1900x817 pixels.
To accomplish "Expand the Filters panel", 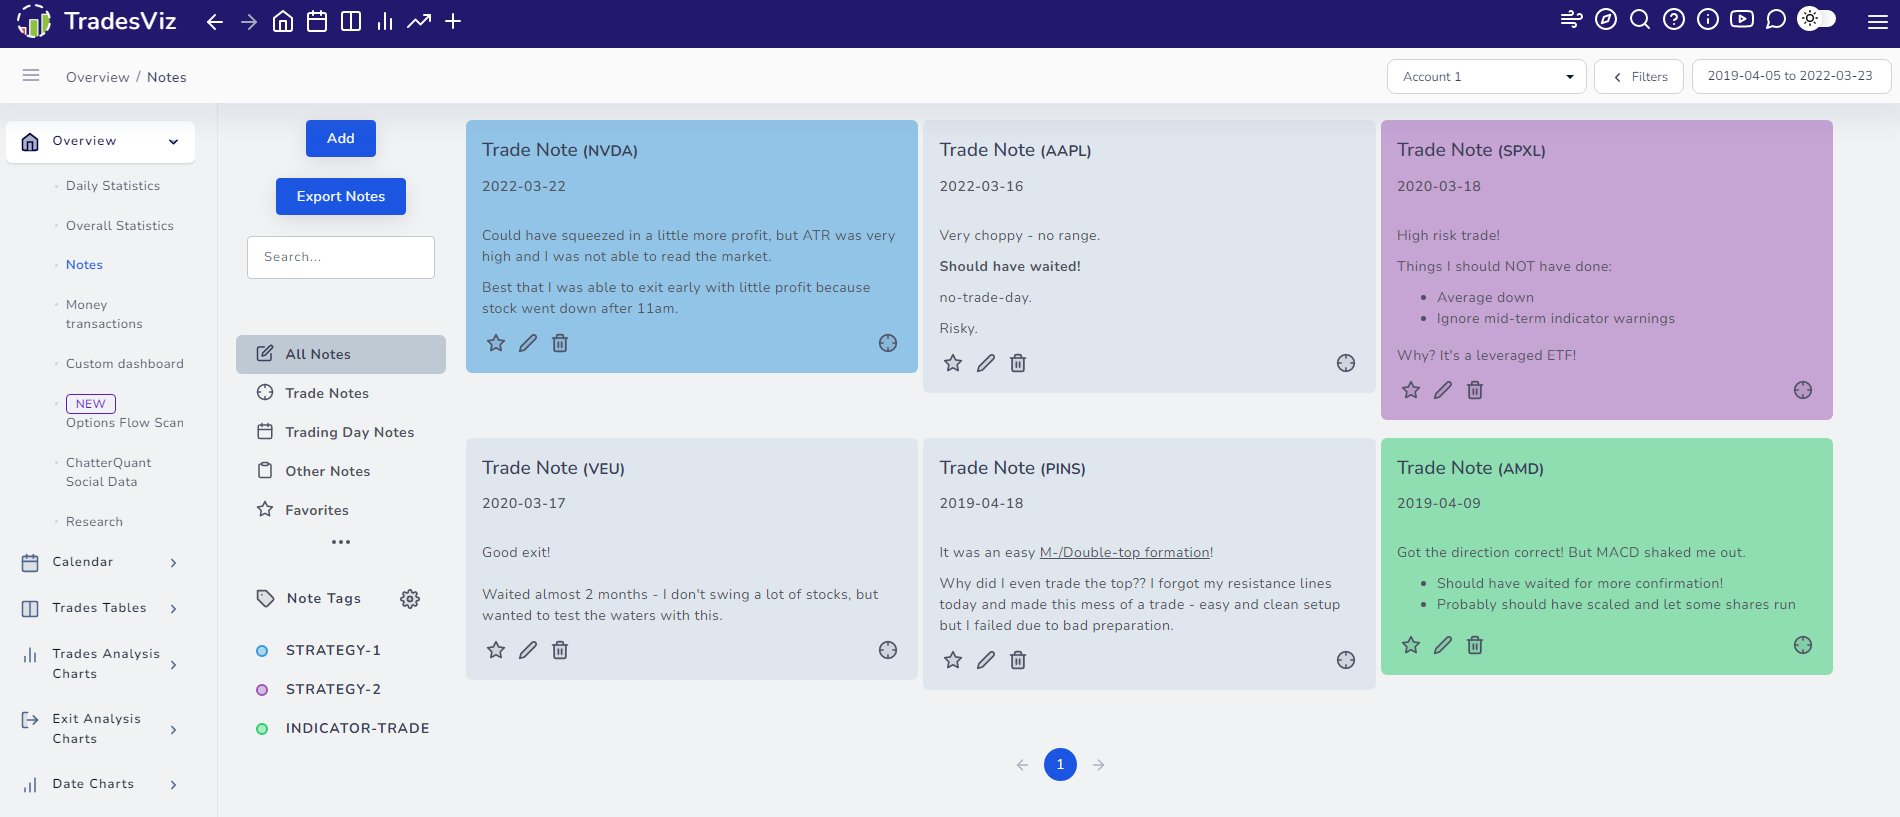I will point(1639,77).
